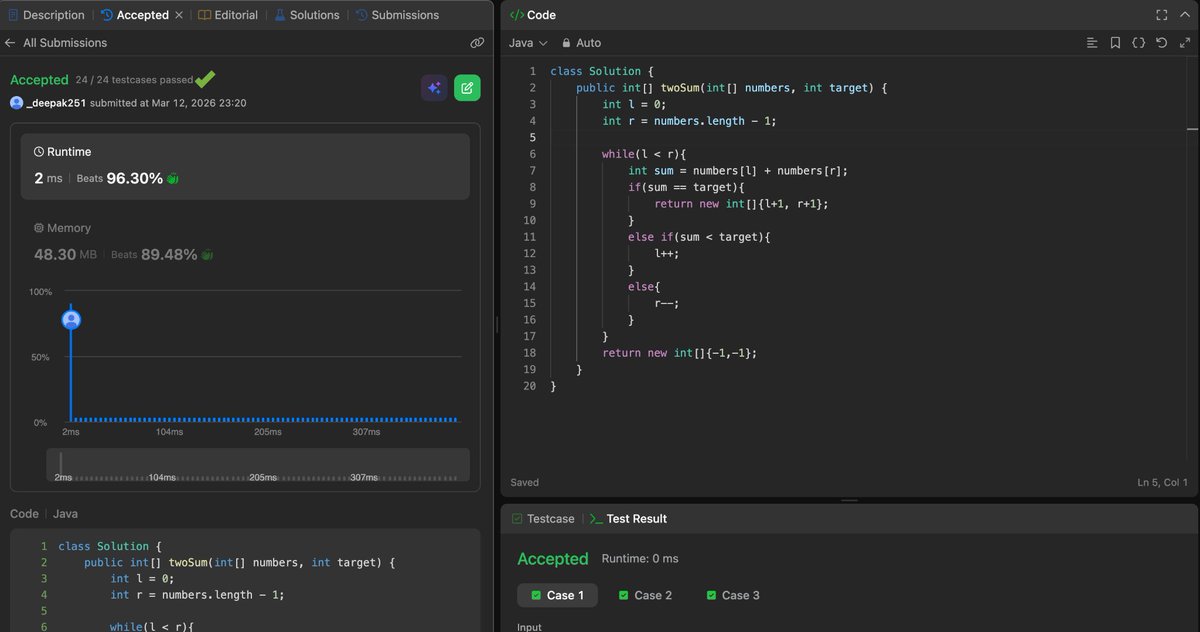Screen dimensions: 1200x632
Task: Enter full screen mode from Code header
Action: point(1161,15)
